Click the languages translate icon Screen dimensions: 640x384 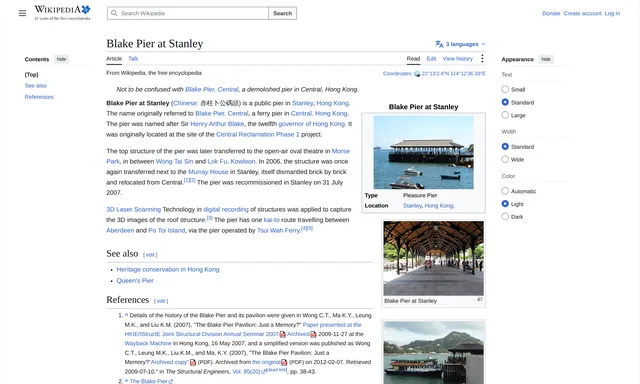coord(439,44)
